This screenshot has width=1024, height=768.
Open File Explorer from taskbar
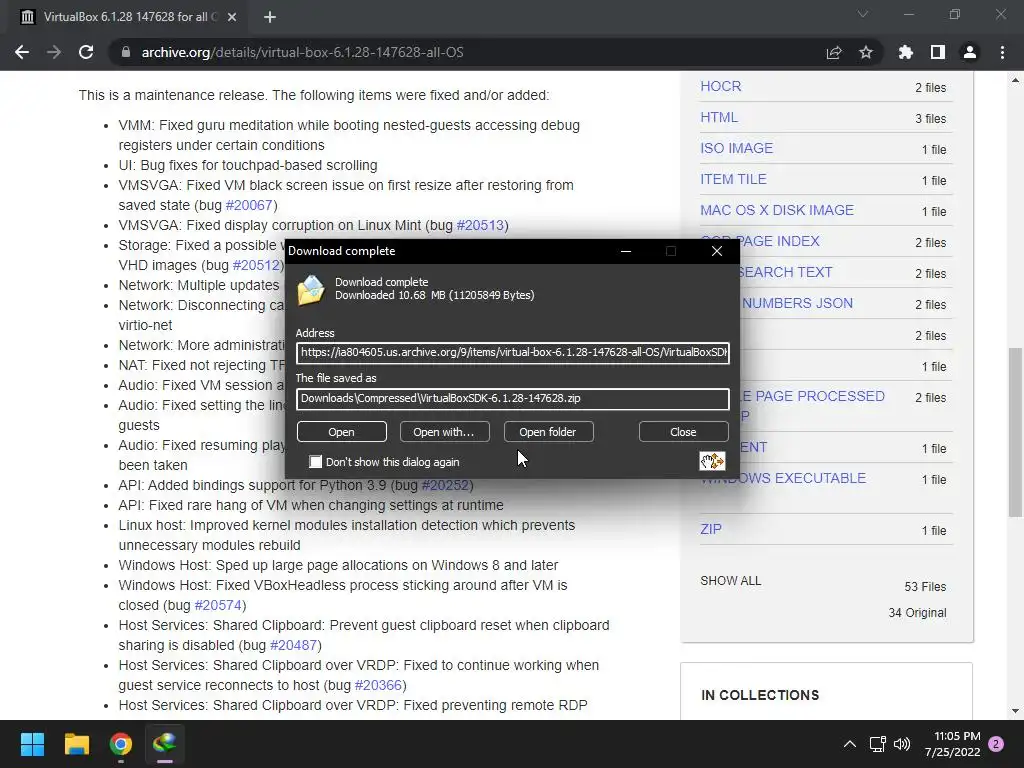pos(76,744)
